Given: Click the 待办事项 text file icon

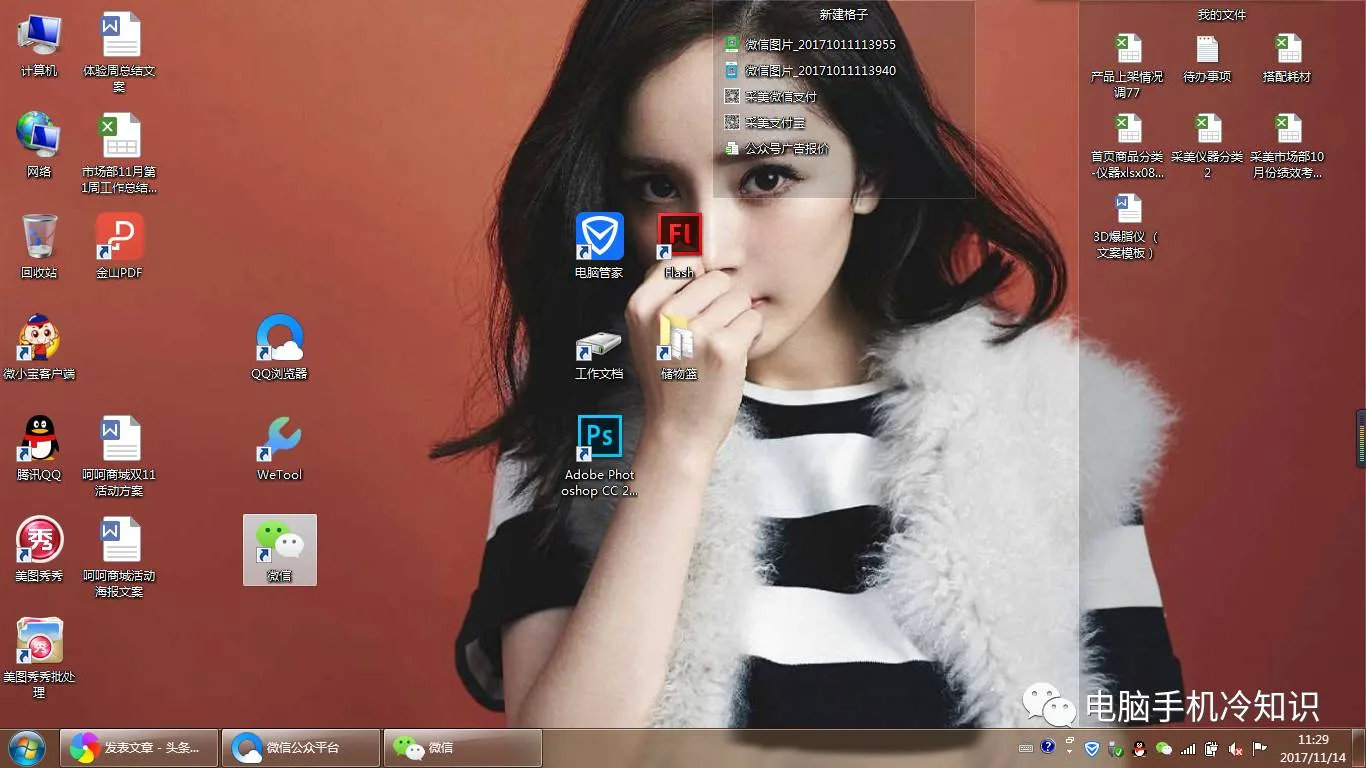Looking at the screenshot, I should (x=1207, y=58).
